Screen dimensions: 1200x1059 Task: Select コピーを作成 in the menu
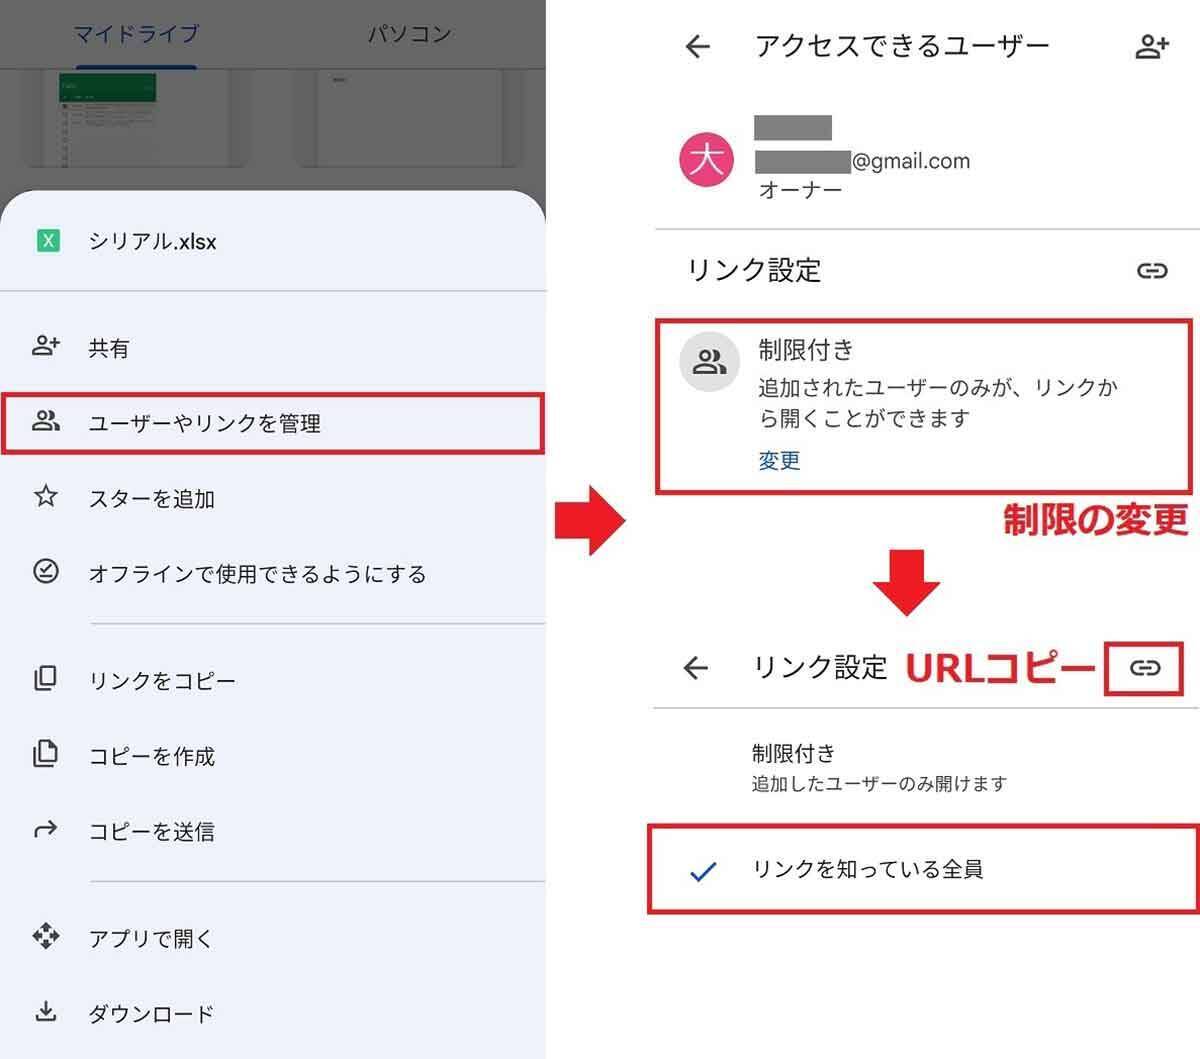(x=152, y=756)
